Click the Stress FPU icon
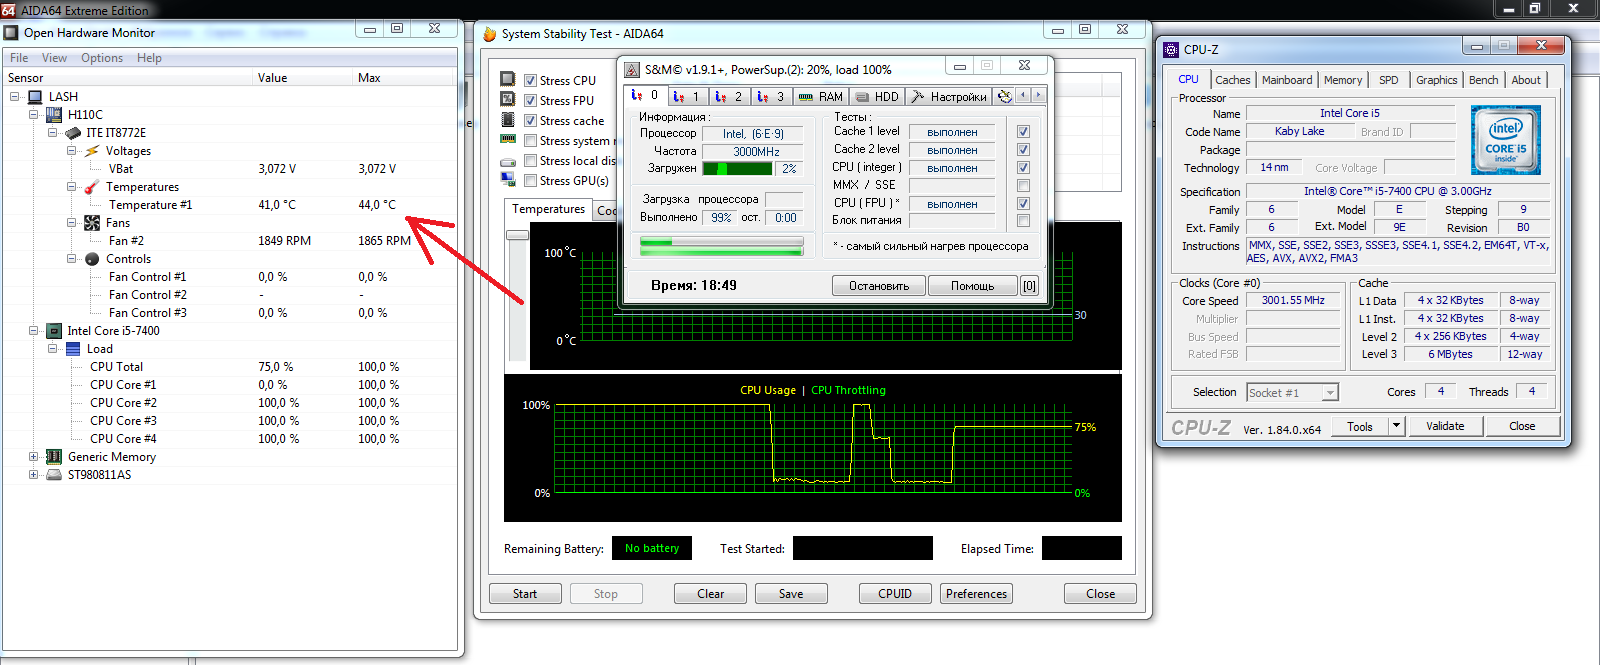 pos(508,99)
